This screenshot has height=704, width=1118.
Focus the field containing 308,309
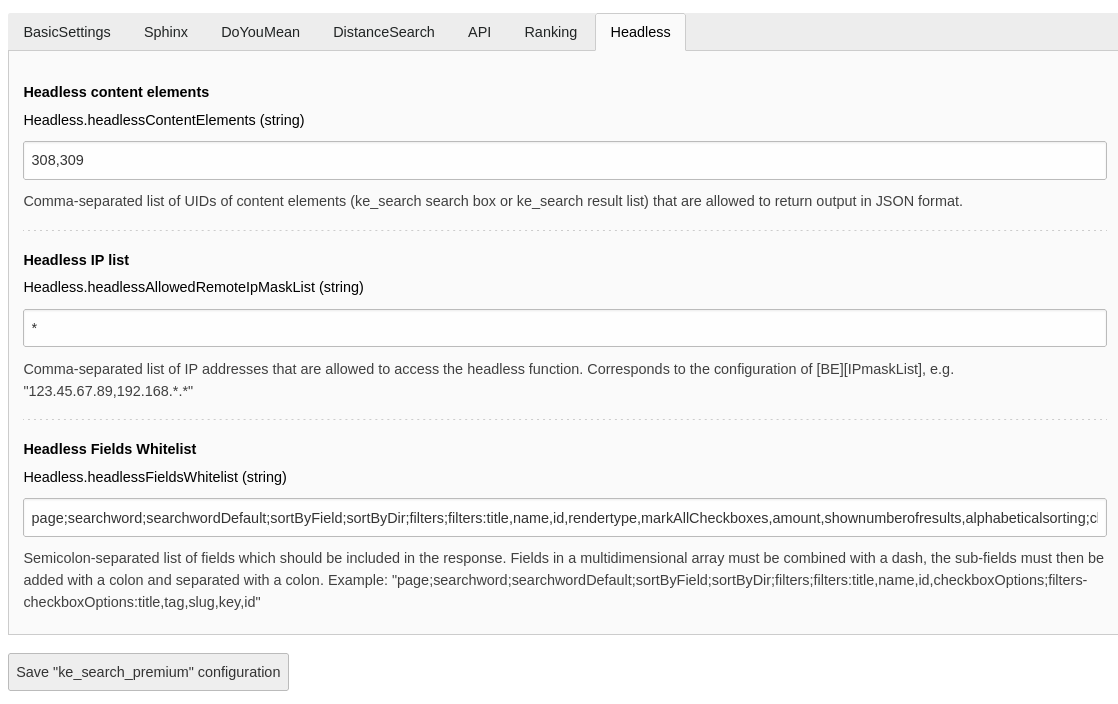coord(564,160)
